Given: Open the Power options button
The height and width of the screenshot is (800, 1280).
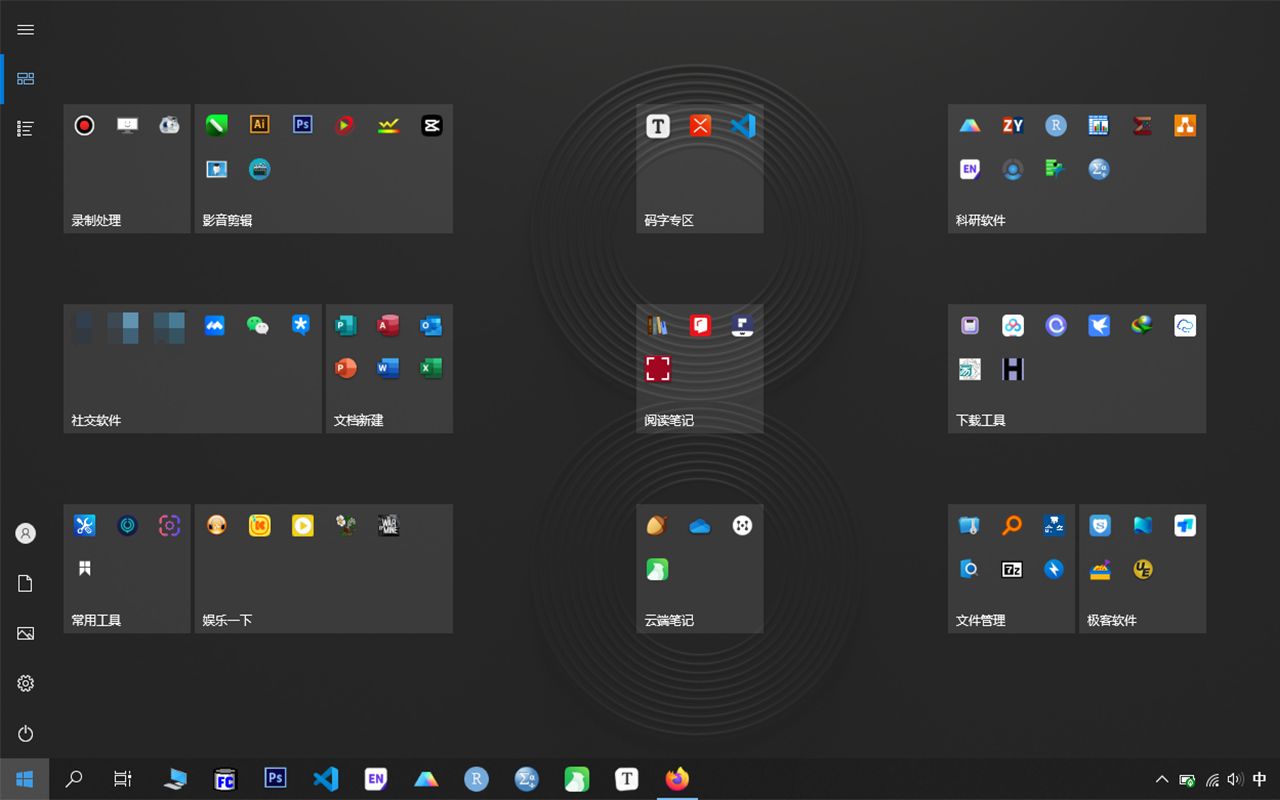Looking at the screenshot, I should coord(26,734).
